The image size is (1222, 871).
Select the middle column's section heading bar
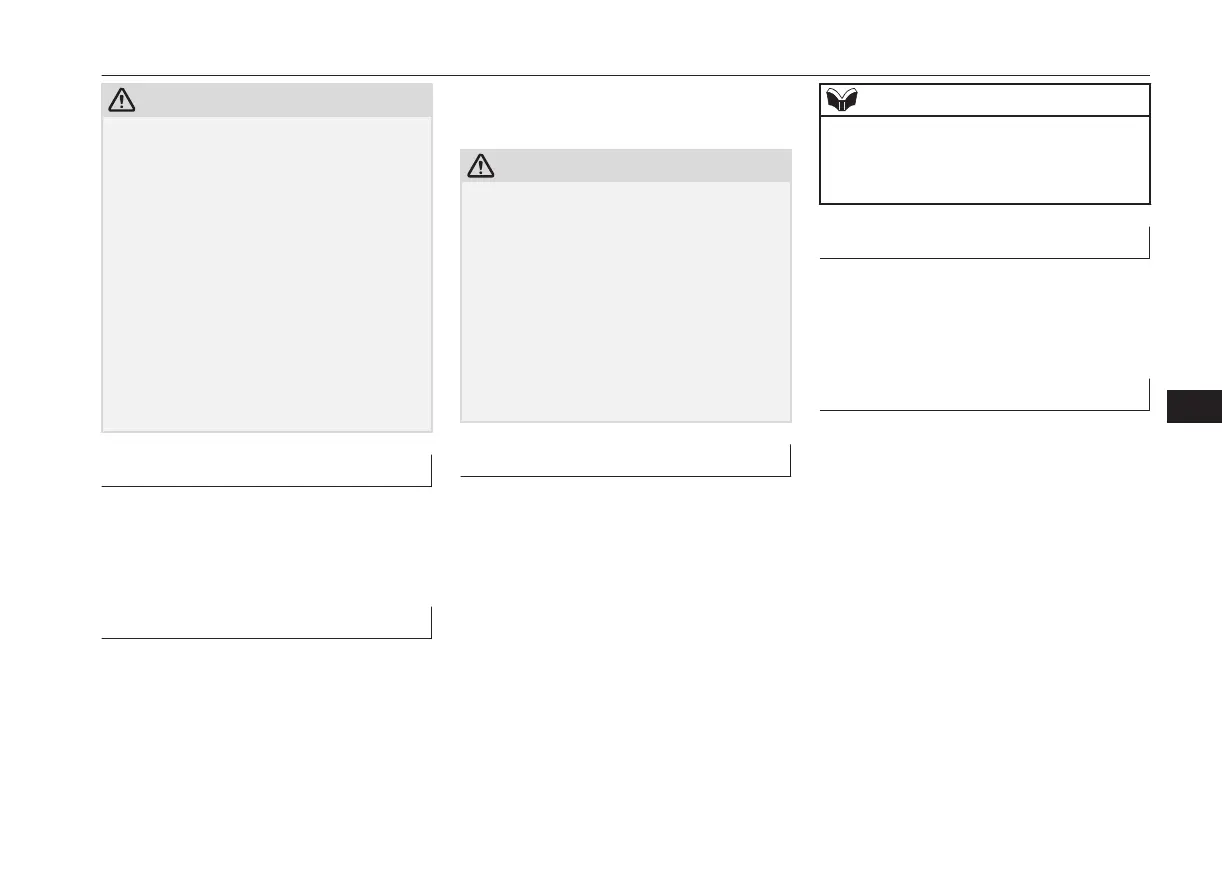click(626, 461)
